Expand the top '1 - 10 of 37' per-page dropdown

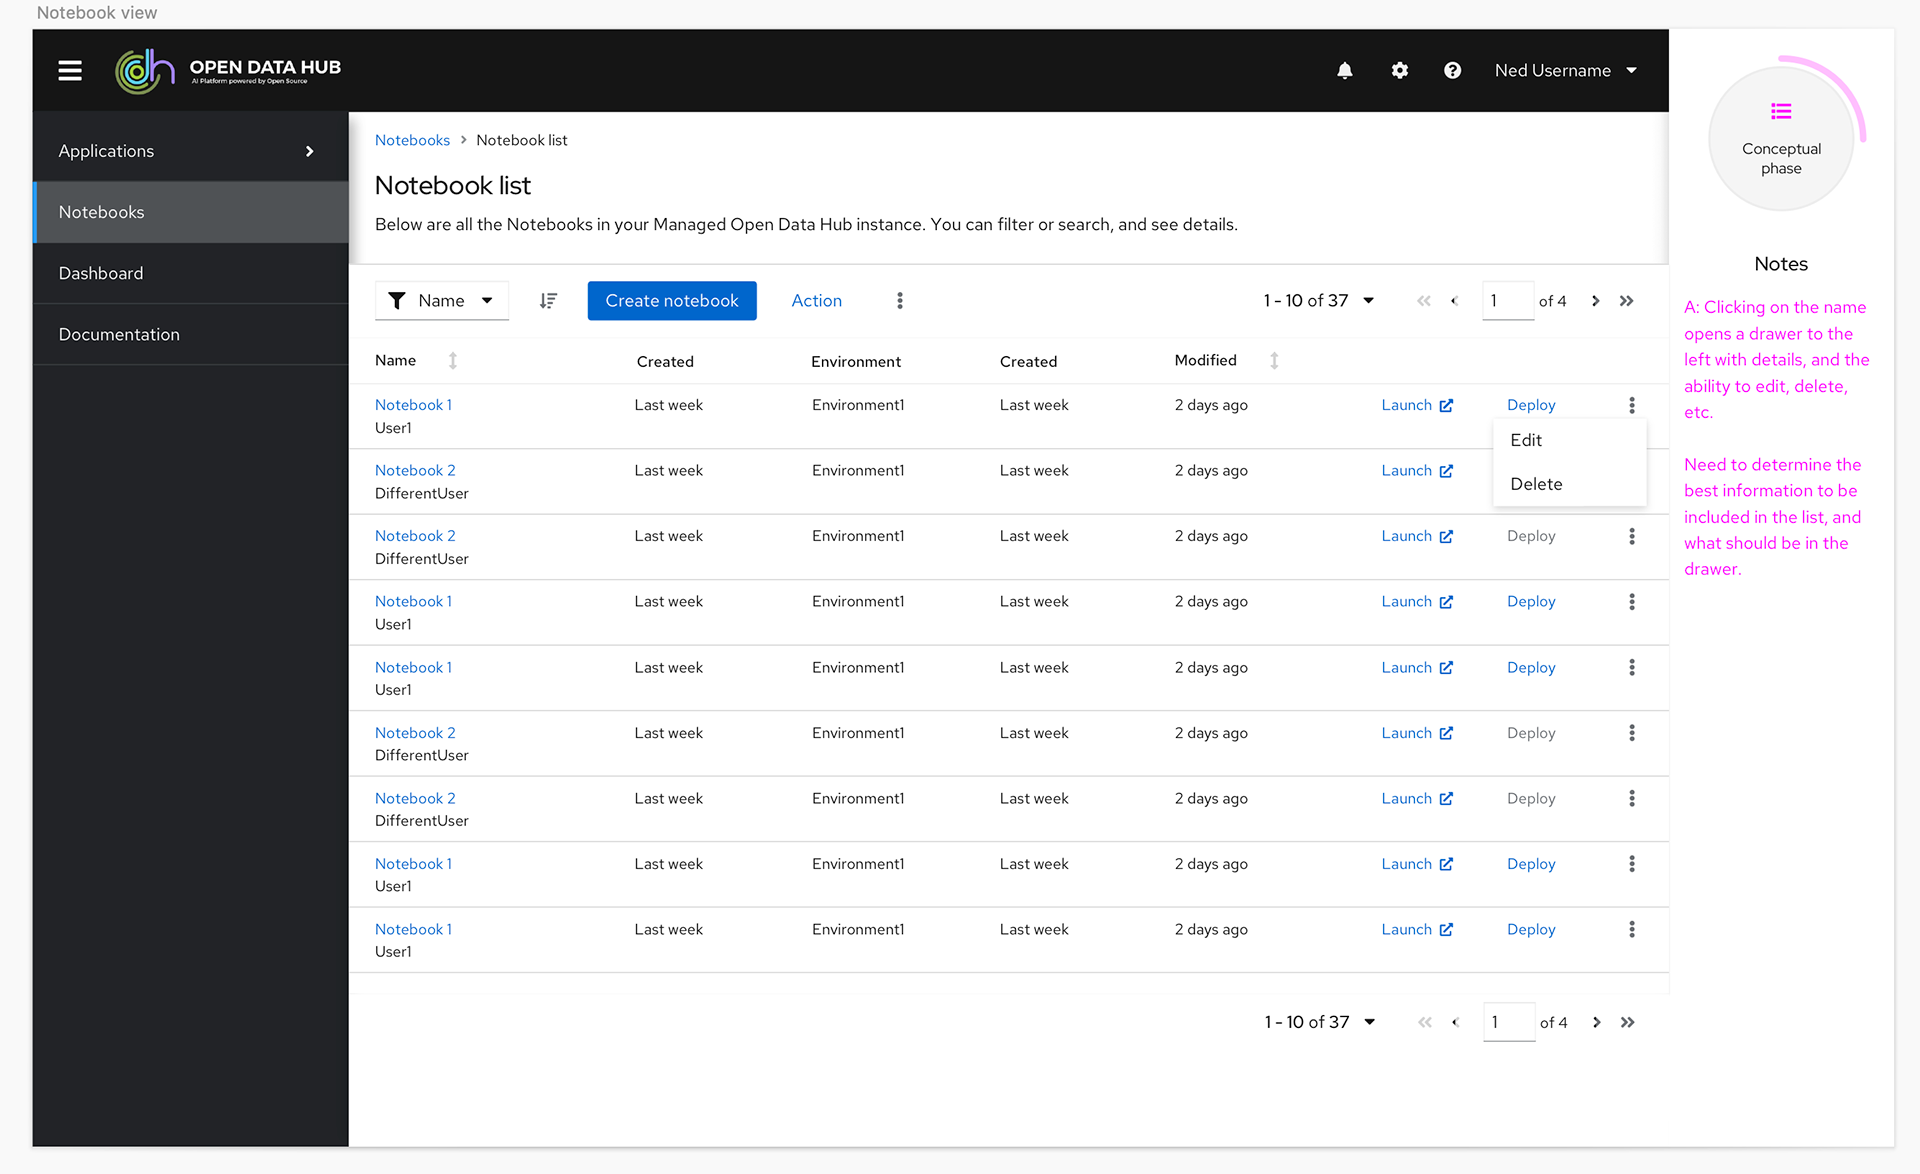[x=1319, y=300]
